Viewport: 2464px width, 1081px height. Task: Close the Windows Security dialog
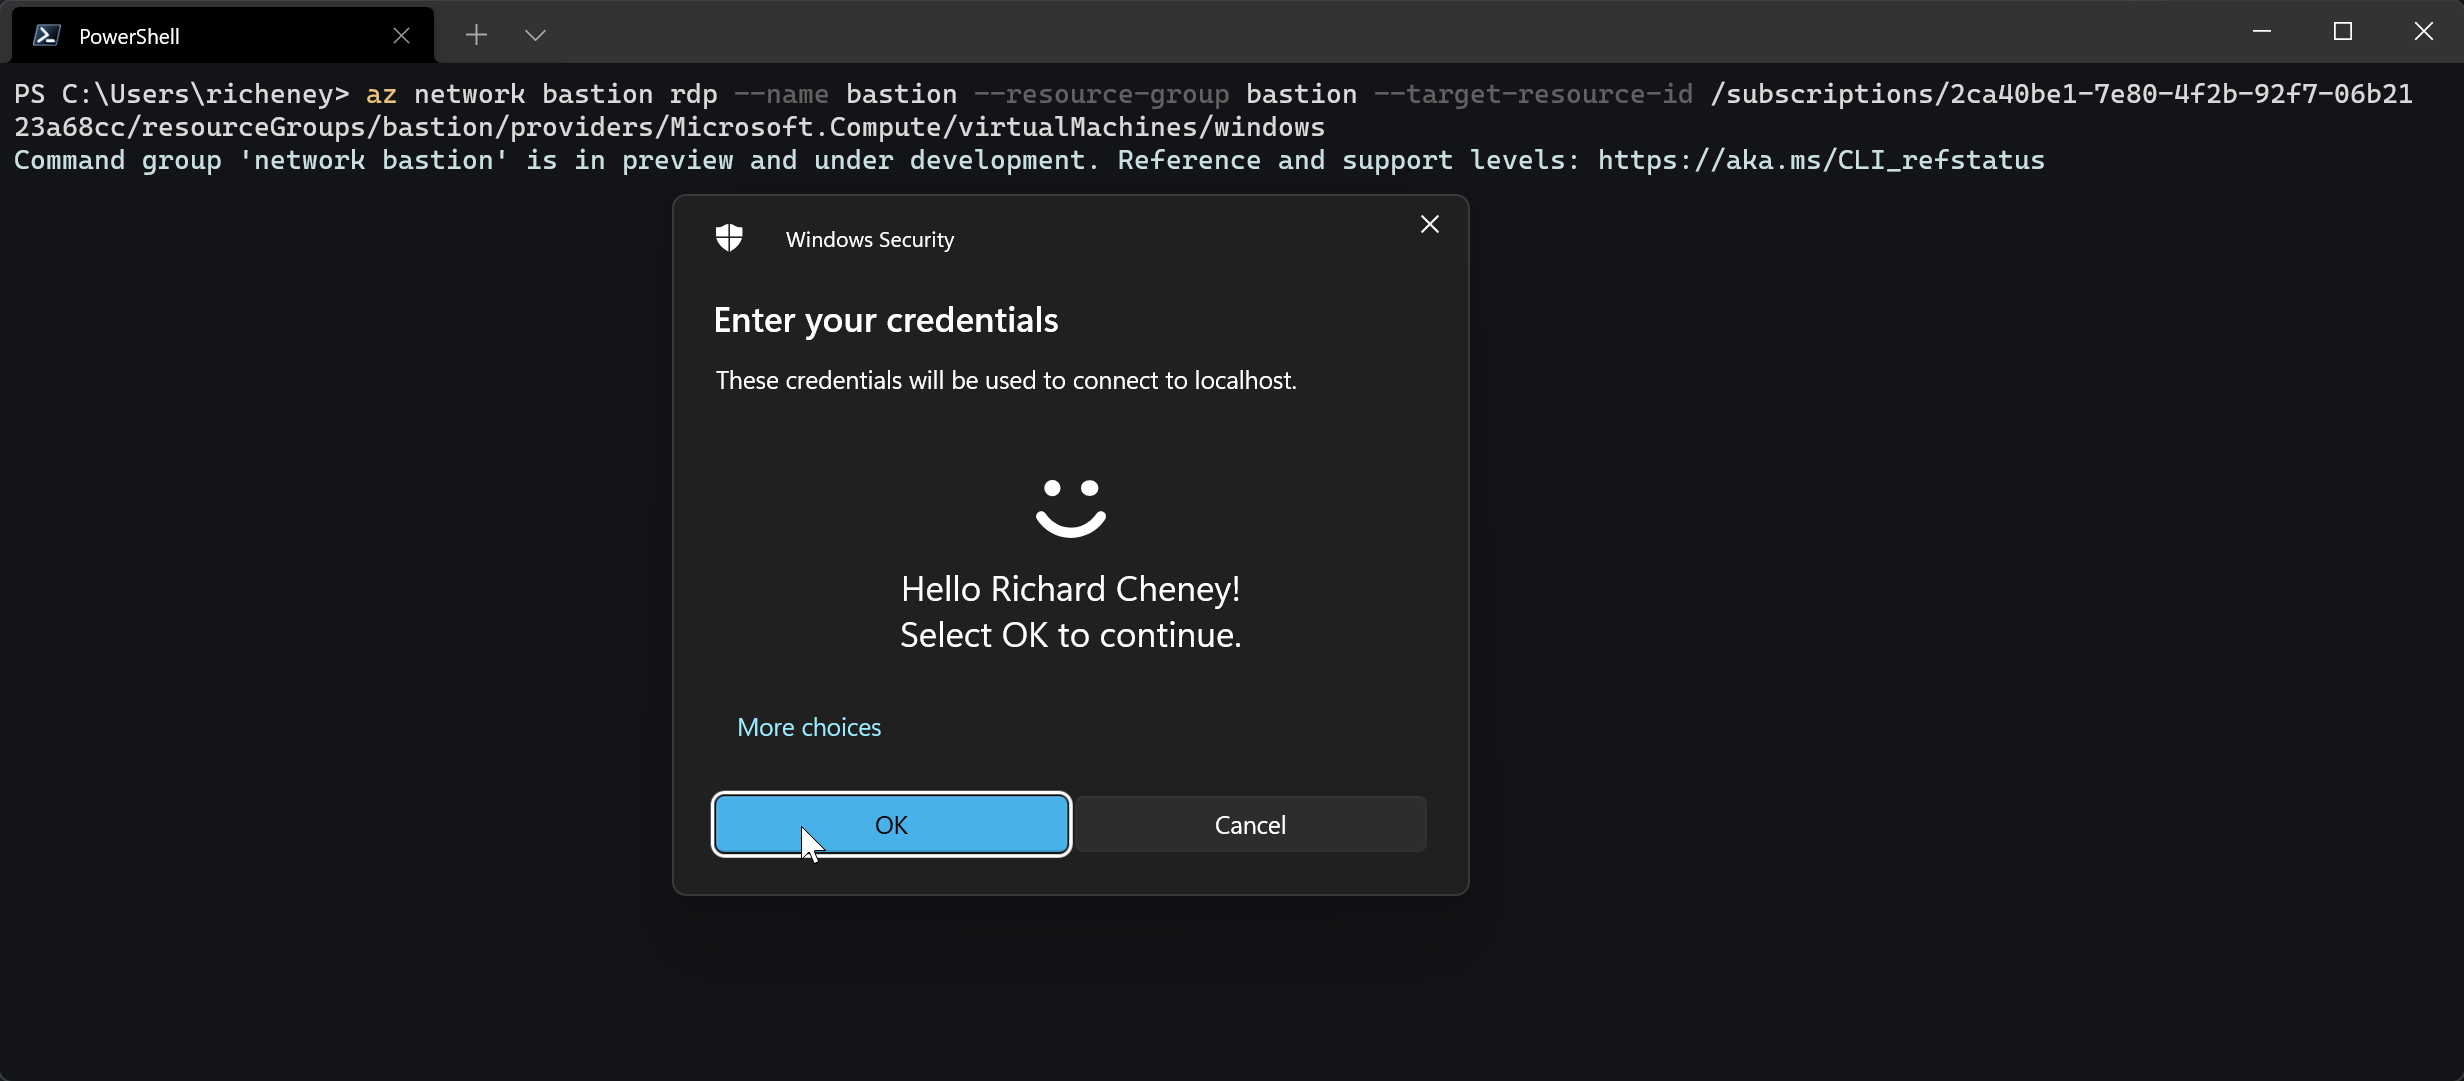(x=1429, y=224)
